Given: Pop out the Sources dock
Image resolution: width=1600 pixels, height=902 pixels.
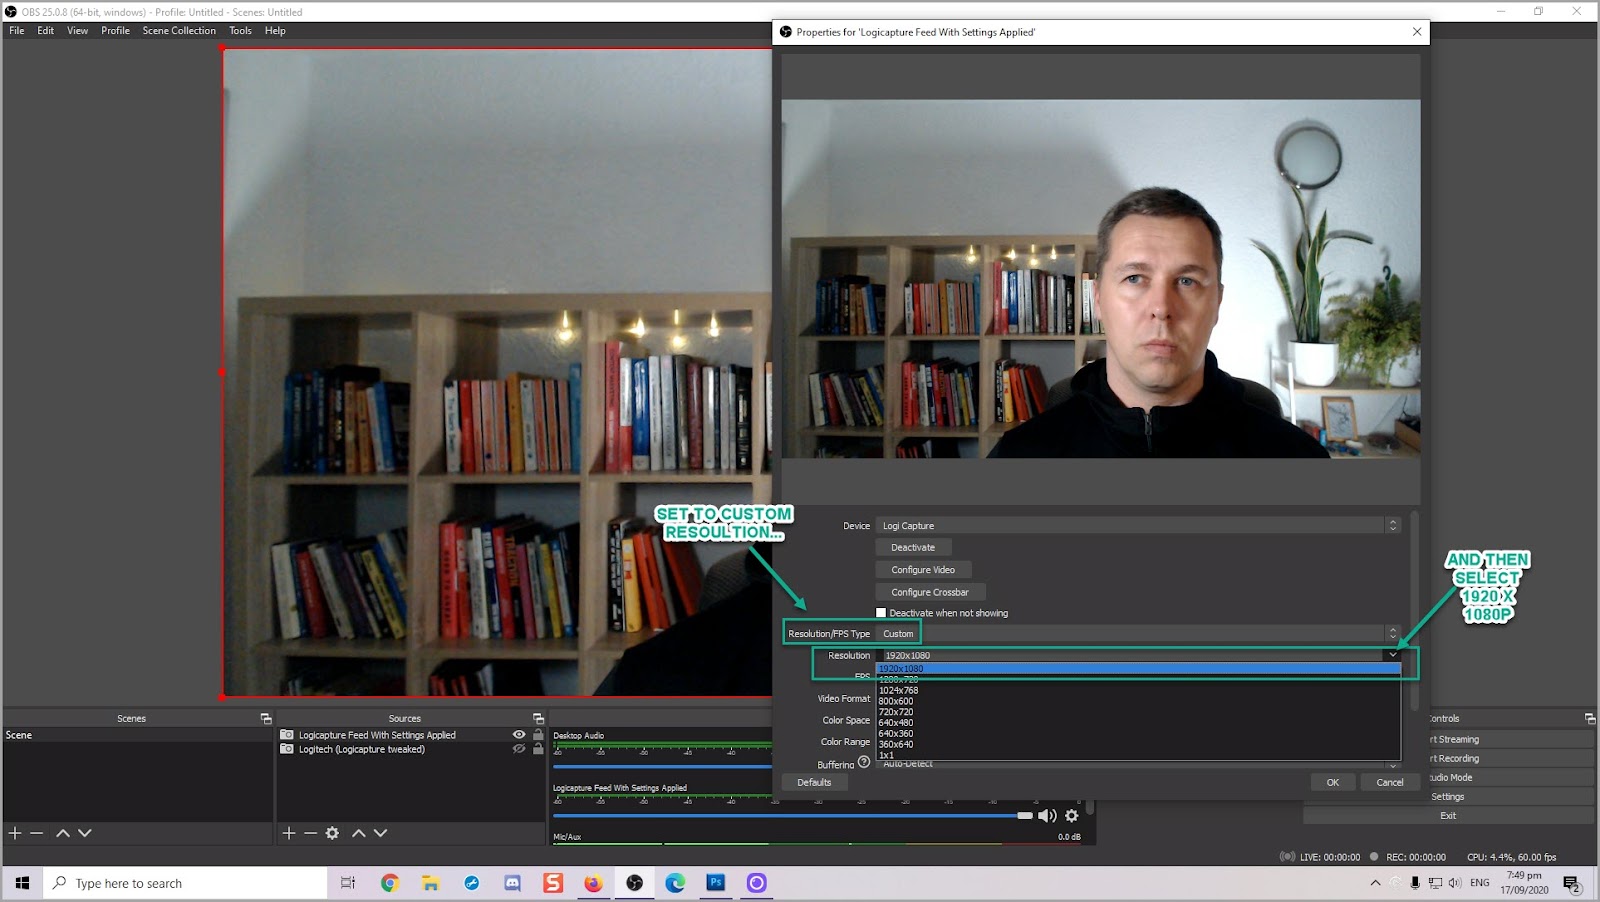Looking at the screenshot, I should pos(538,718).
